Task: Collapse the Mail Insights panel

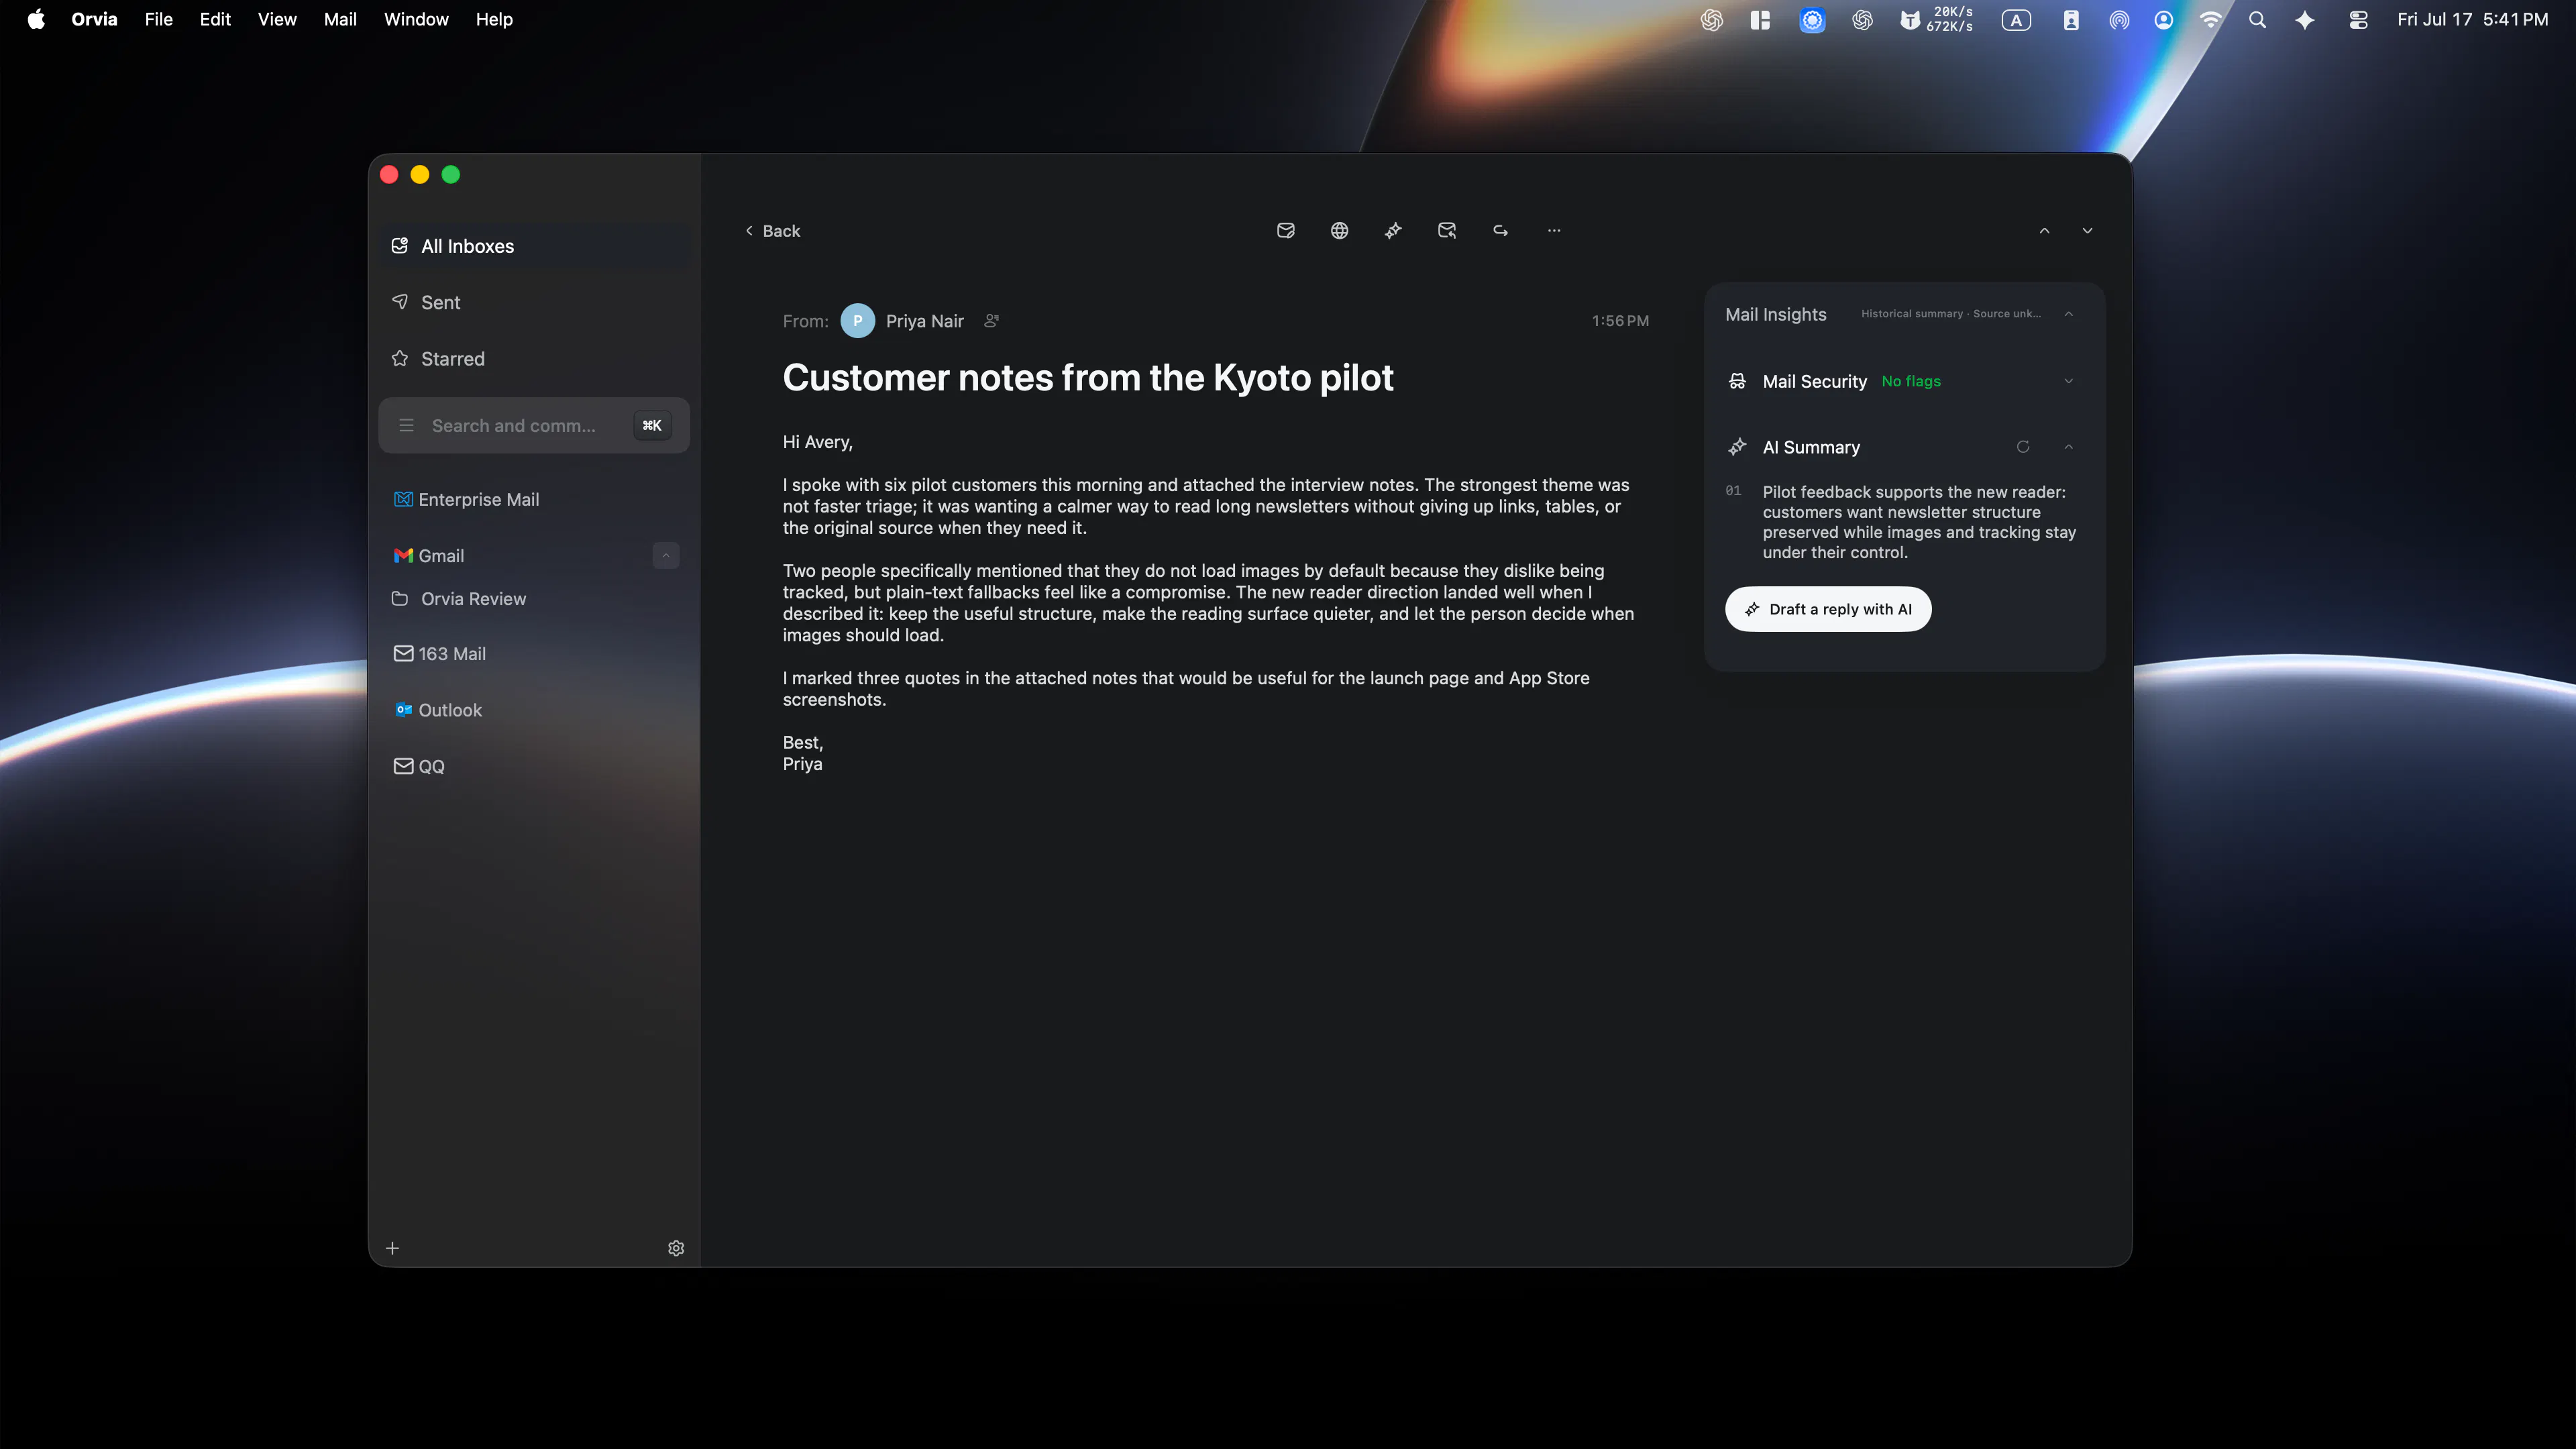Action: coord(2069,314)
